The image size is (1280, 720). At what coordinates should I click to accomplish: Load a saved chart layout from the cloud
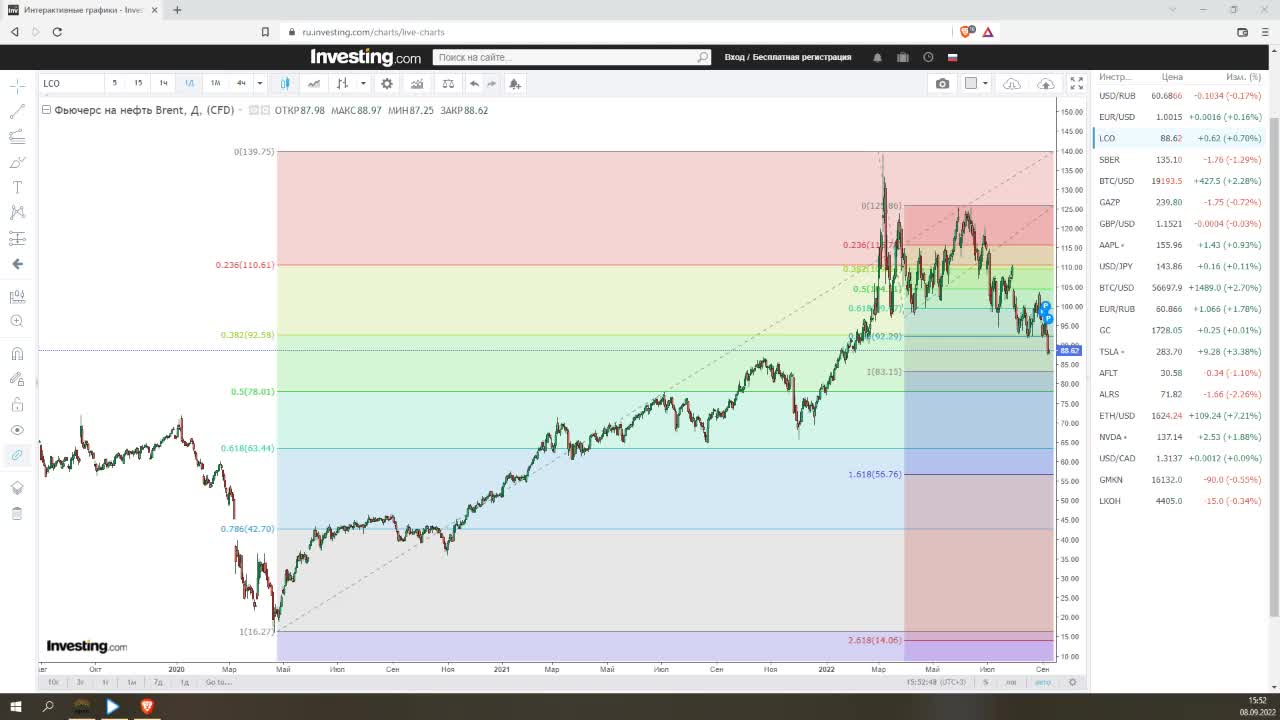coord(1012,84)
